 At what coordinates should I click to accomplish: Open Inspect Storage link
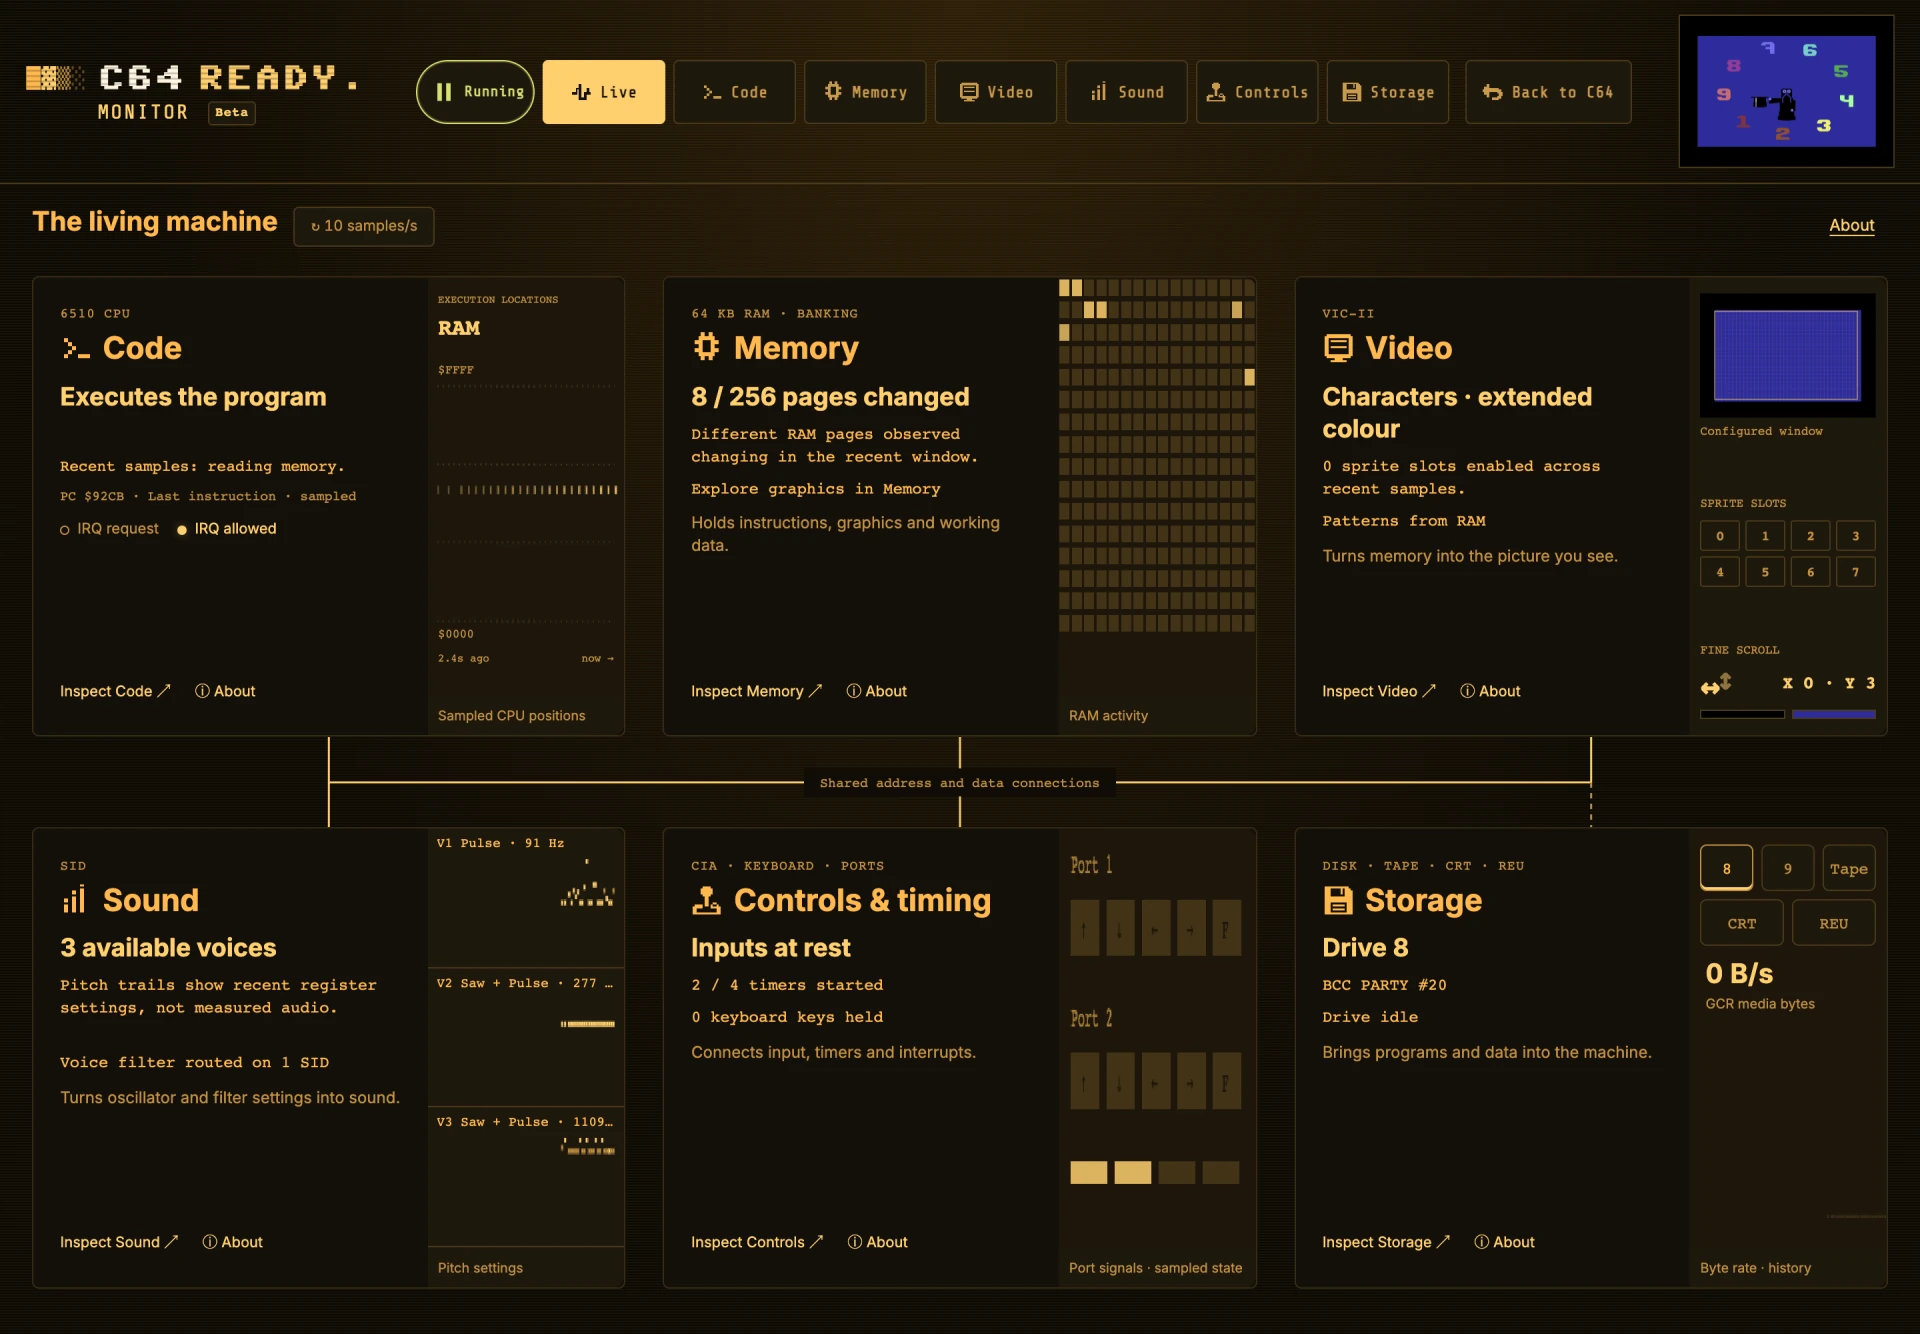coord(1386,1242)
